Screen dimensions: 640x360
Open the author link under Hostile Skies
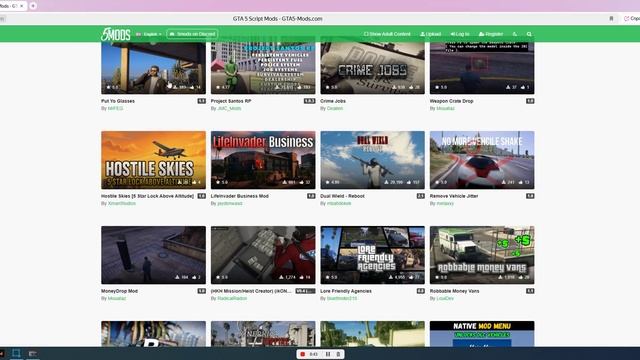[x=122, y=203]
